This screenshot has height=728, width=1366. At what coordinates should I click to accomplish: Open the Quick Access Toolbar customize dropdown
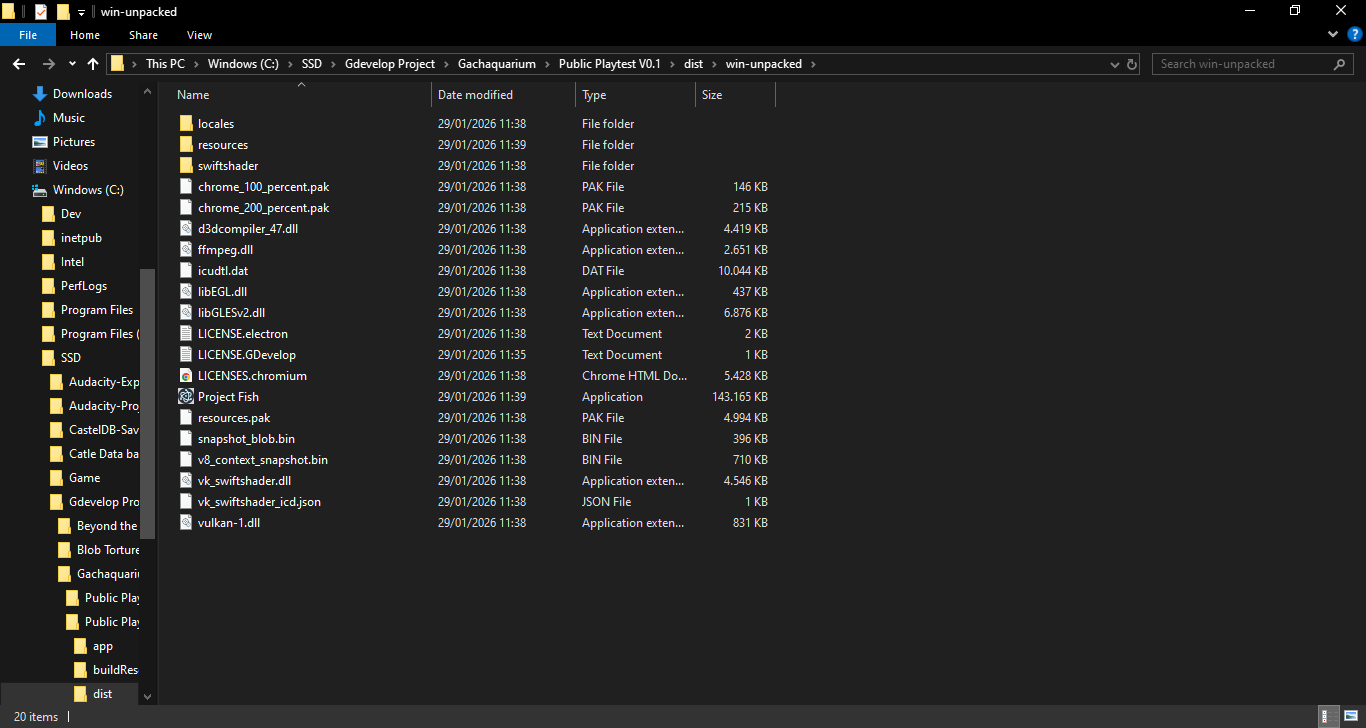(x=81, y=12)
